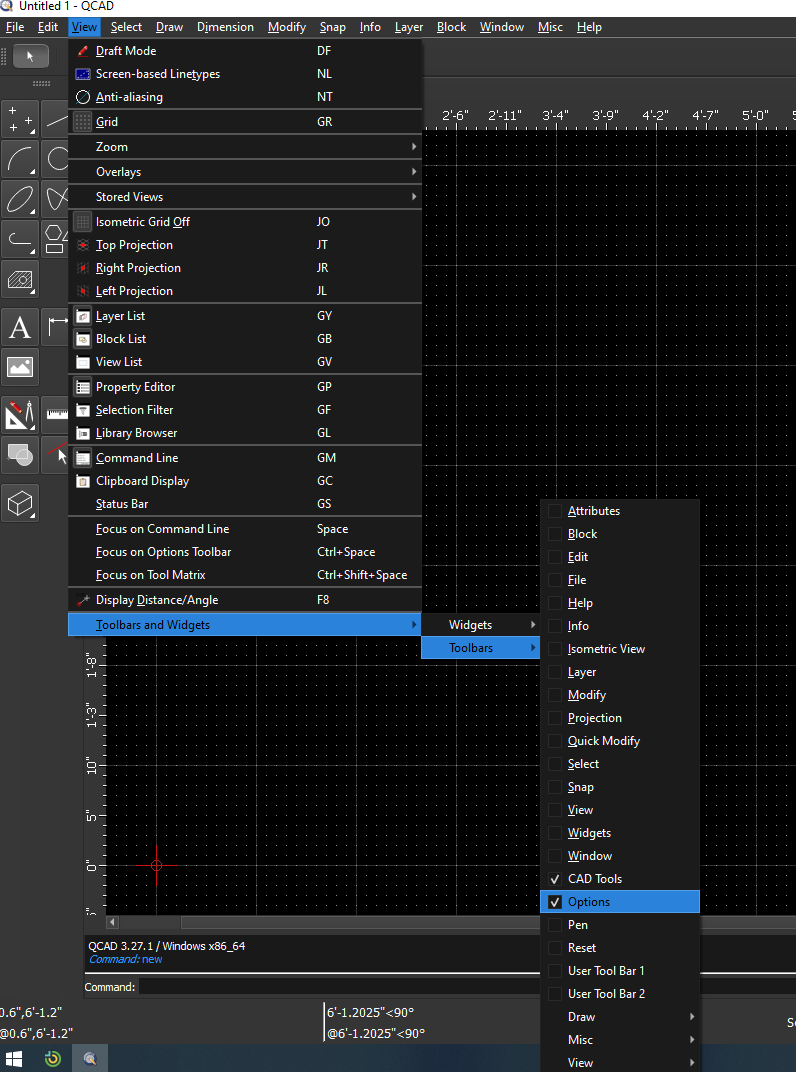Click the Windows Start button

(15, 1058)
